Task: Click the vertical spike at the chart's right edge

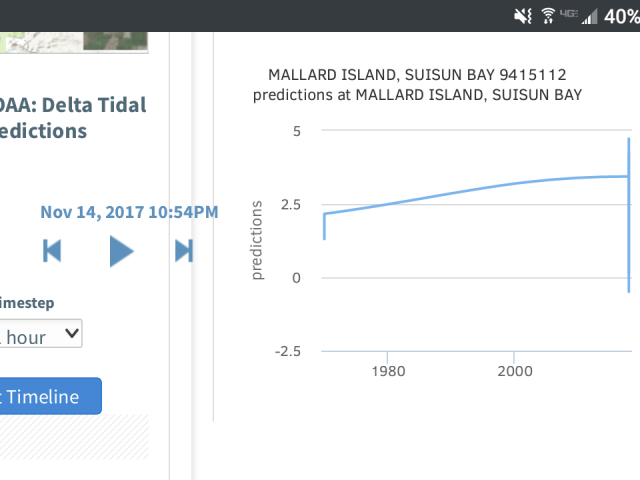Action: pyautogui.click(x=629, y=215)
